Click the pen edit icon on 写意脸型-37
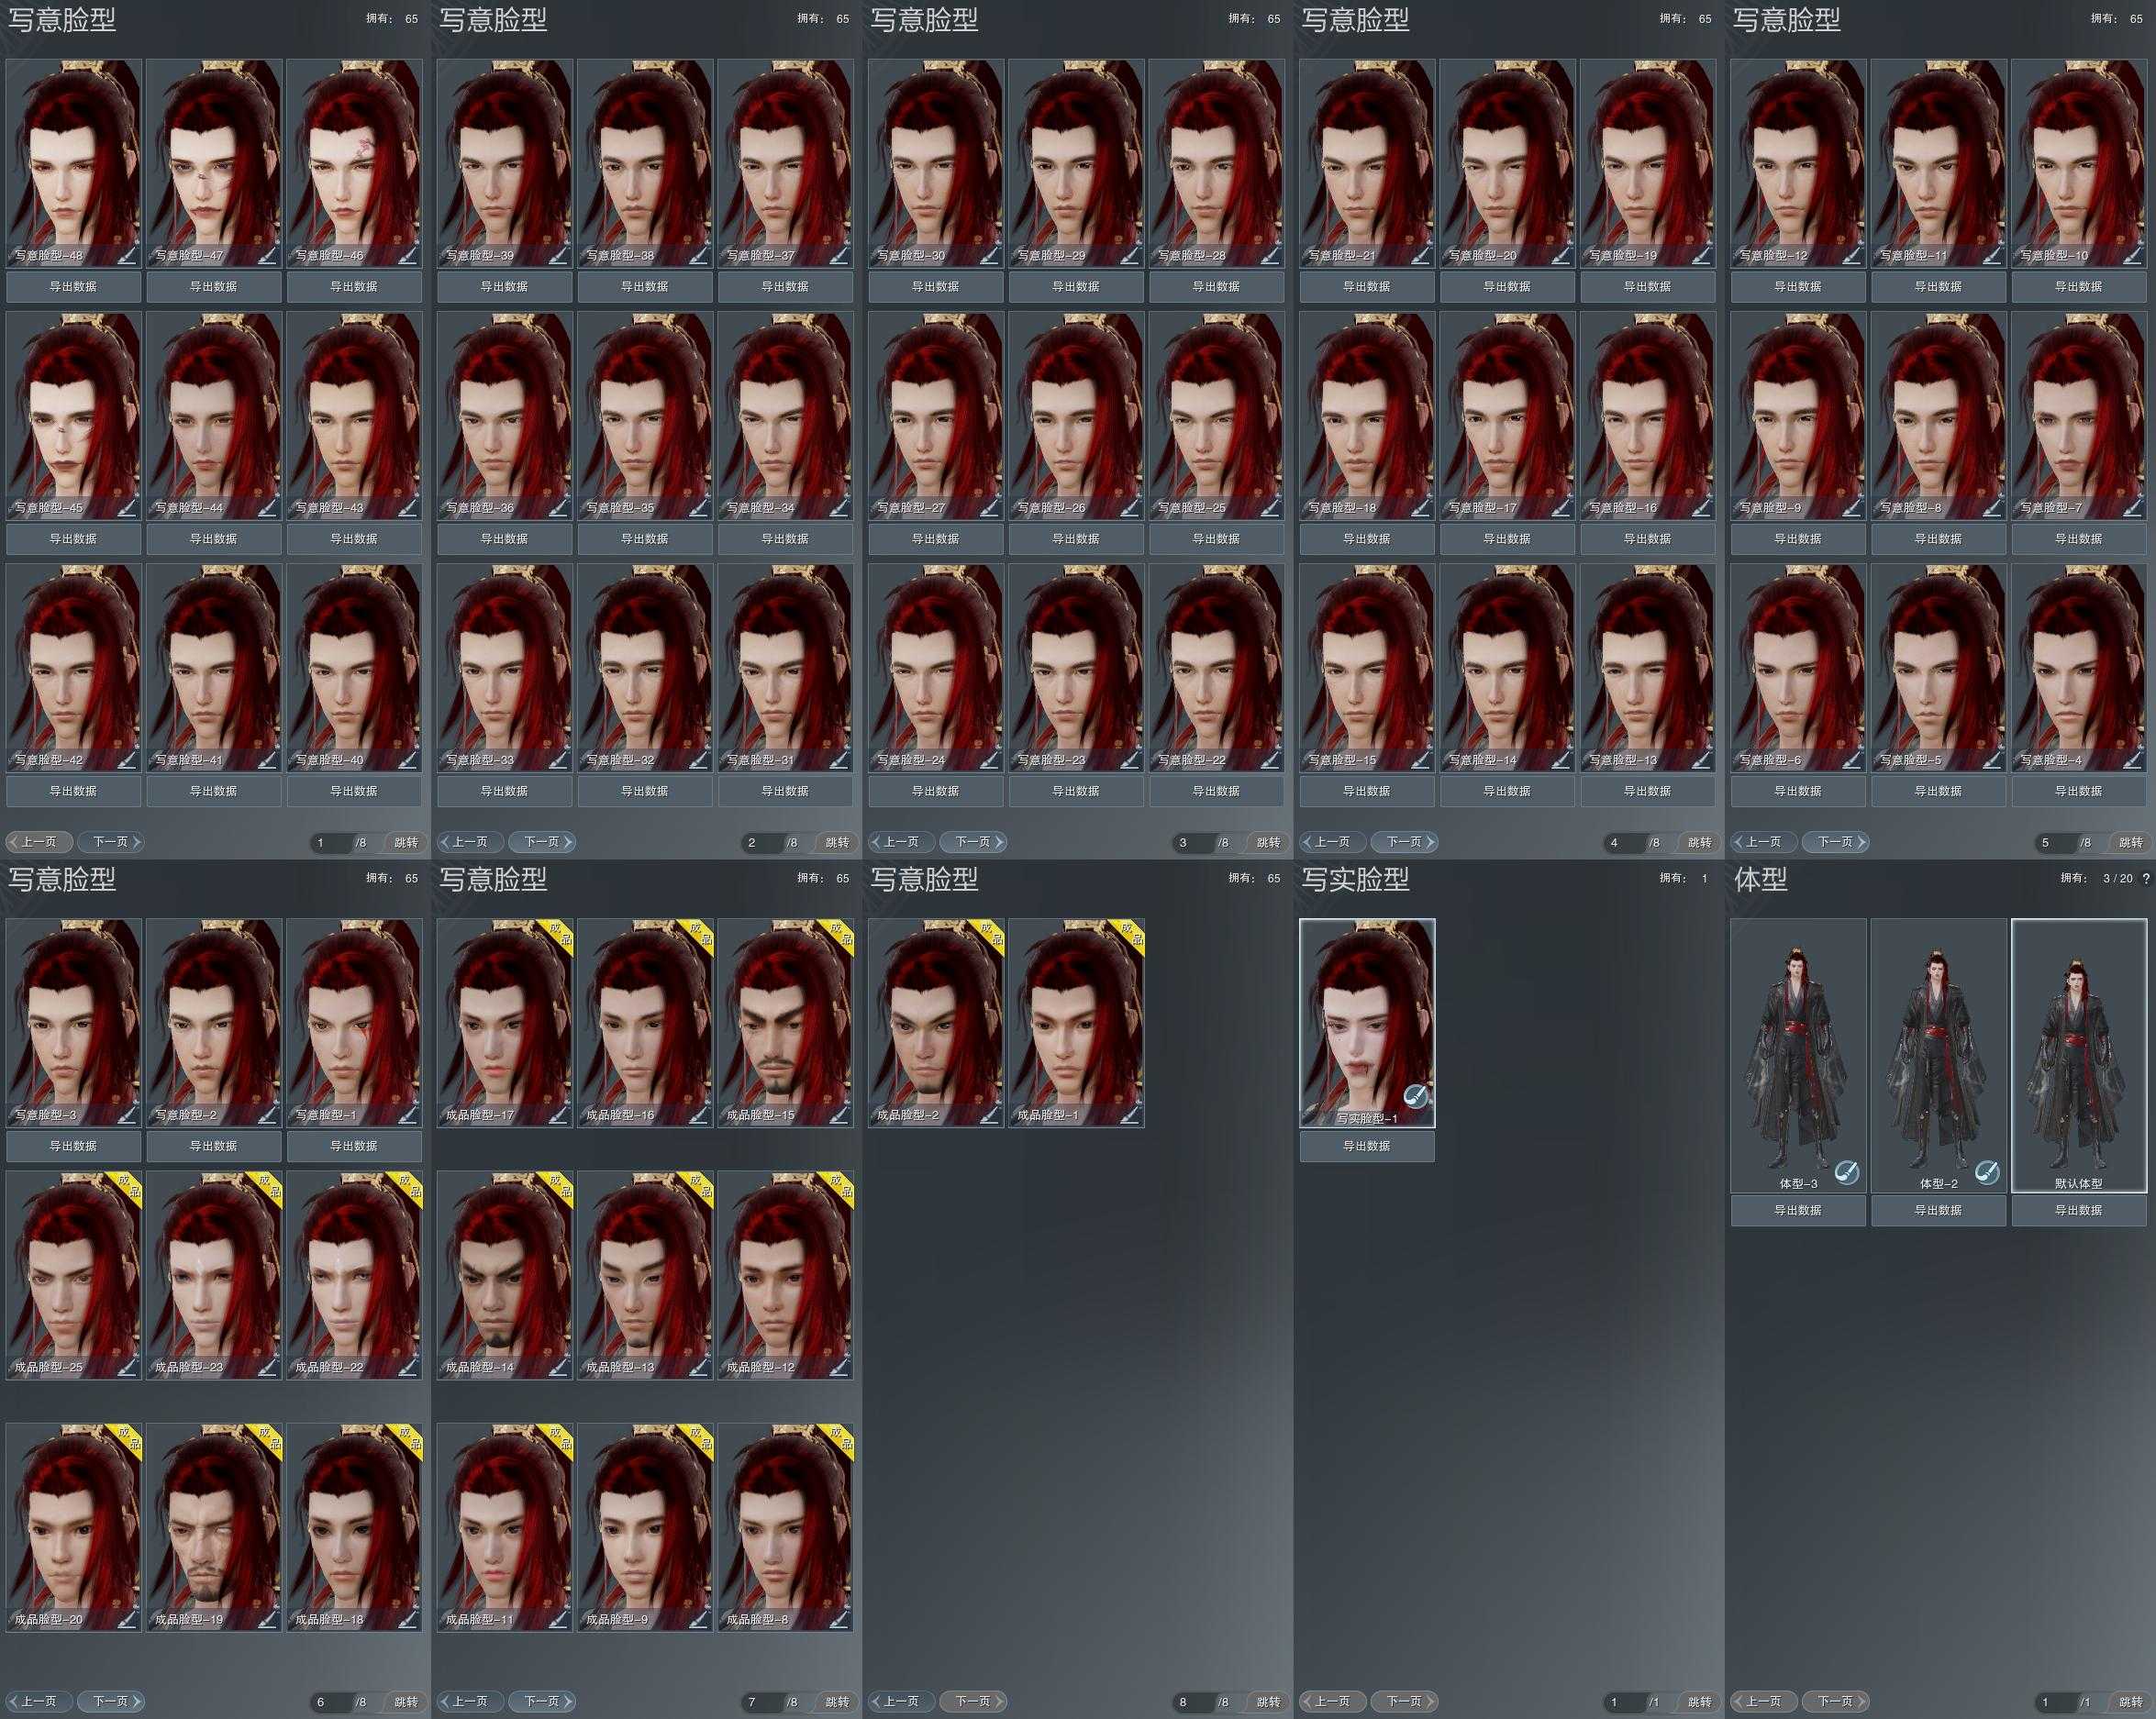Viewport: 2156px width, 1719px height. click(839, 255)
